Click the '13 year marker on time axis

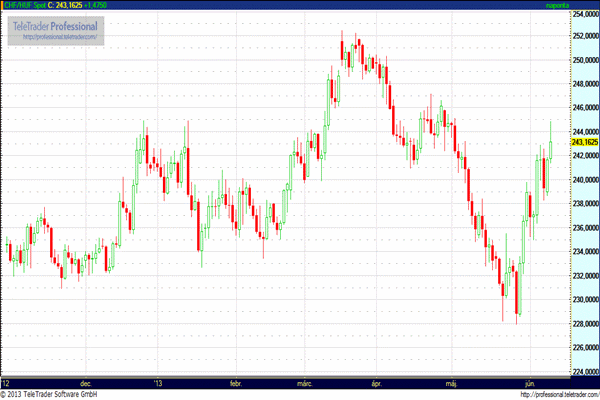(158, 383)
